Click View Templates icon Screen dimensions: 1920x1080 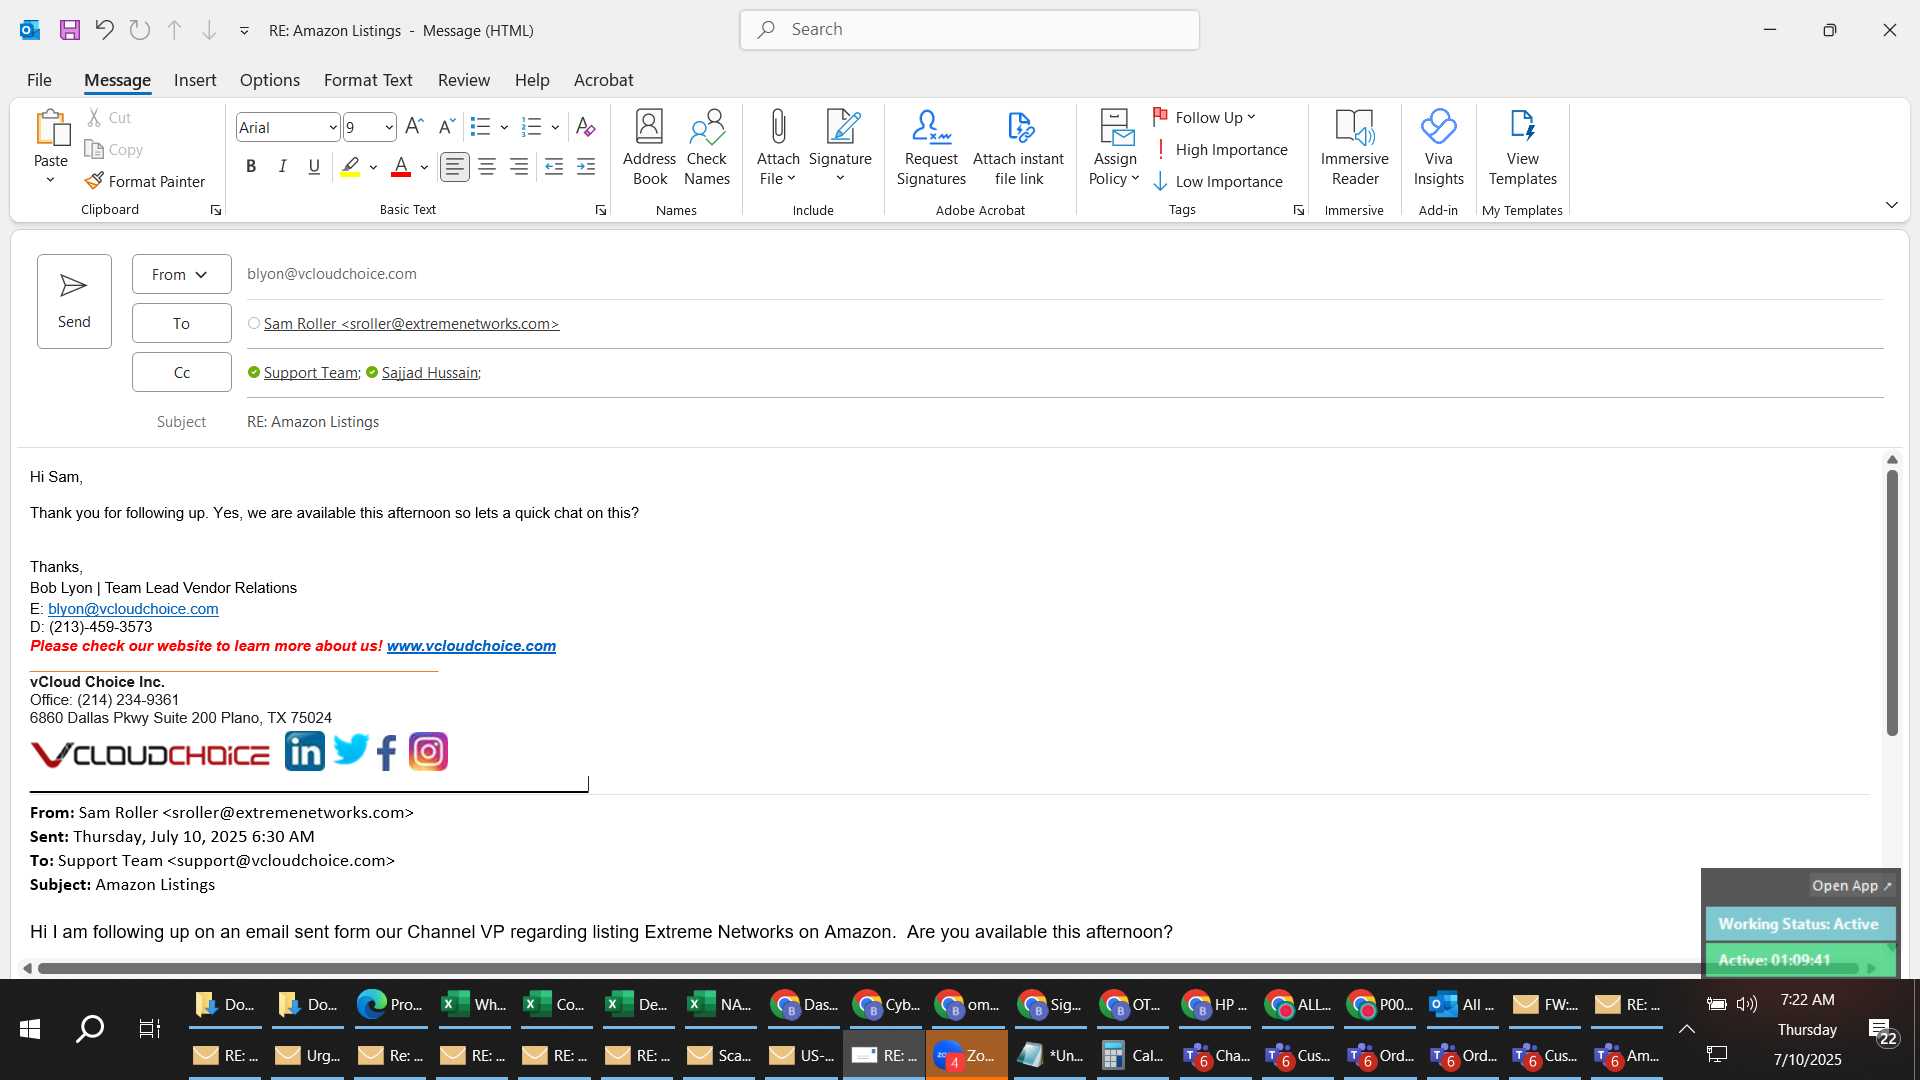[x=1522, y=148]
